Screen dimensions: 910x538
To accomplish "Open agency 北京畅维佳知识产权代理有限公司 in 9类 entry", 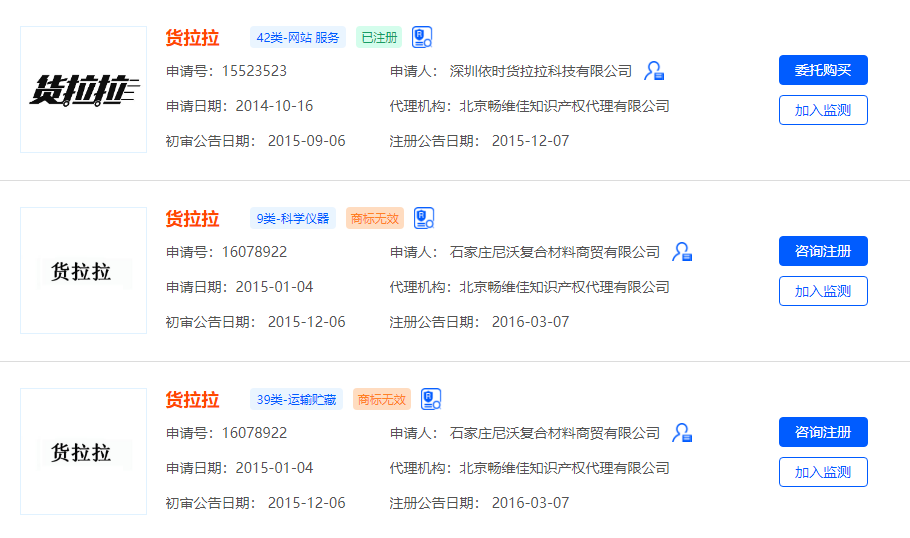I will tap(565, 287).
